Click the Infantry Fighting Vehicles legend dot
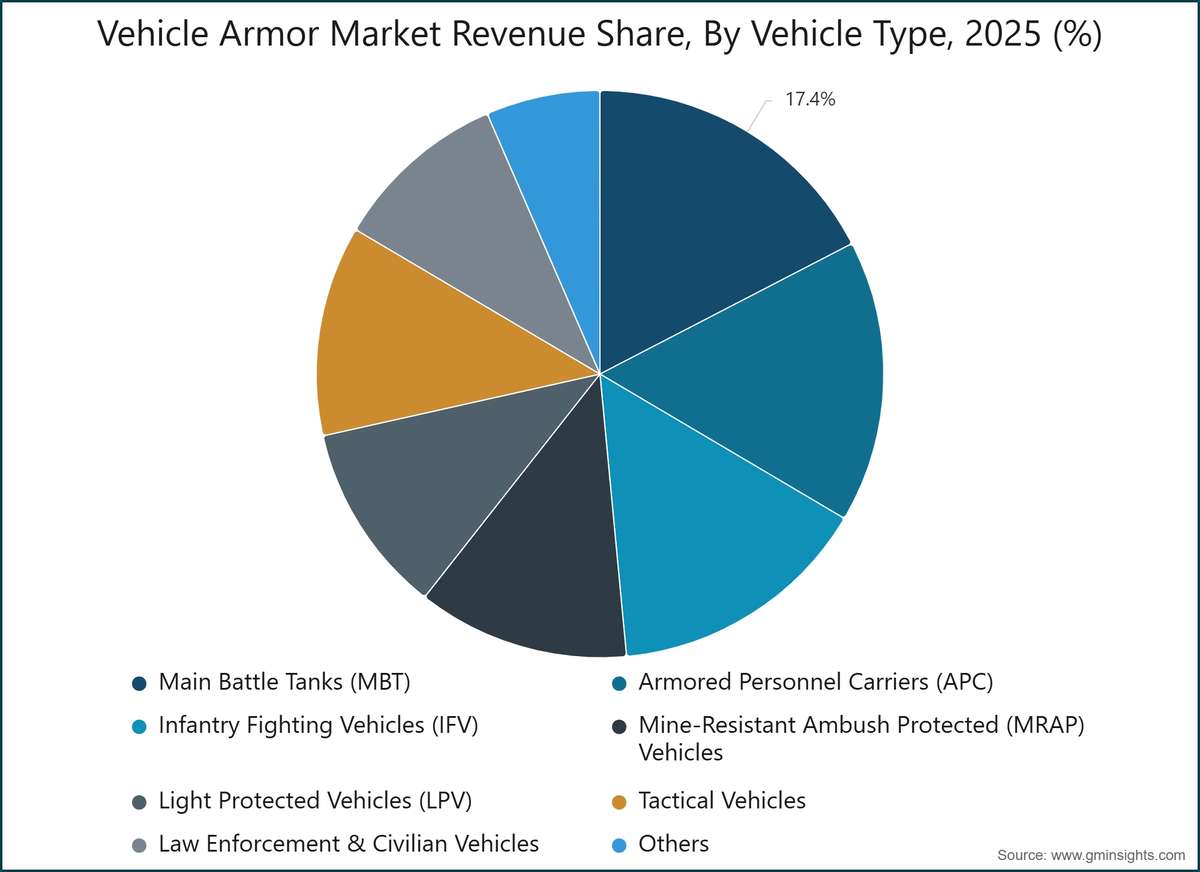Viewport: 1200px width, 872px height. pyautogui.click(x=139, y=725)
